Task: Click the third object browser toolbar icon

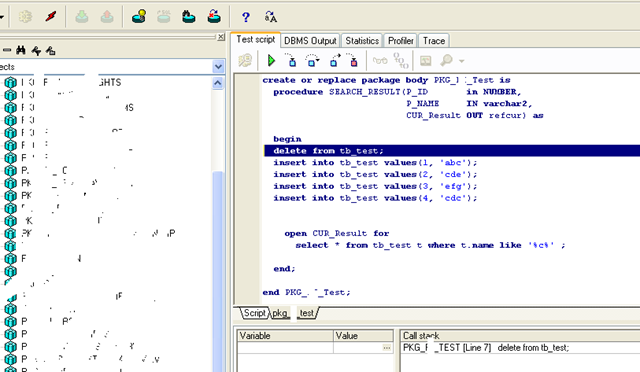Action: pyautogui.click(x=36, y=51)
